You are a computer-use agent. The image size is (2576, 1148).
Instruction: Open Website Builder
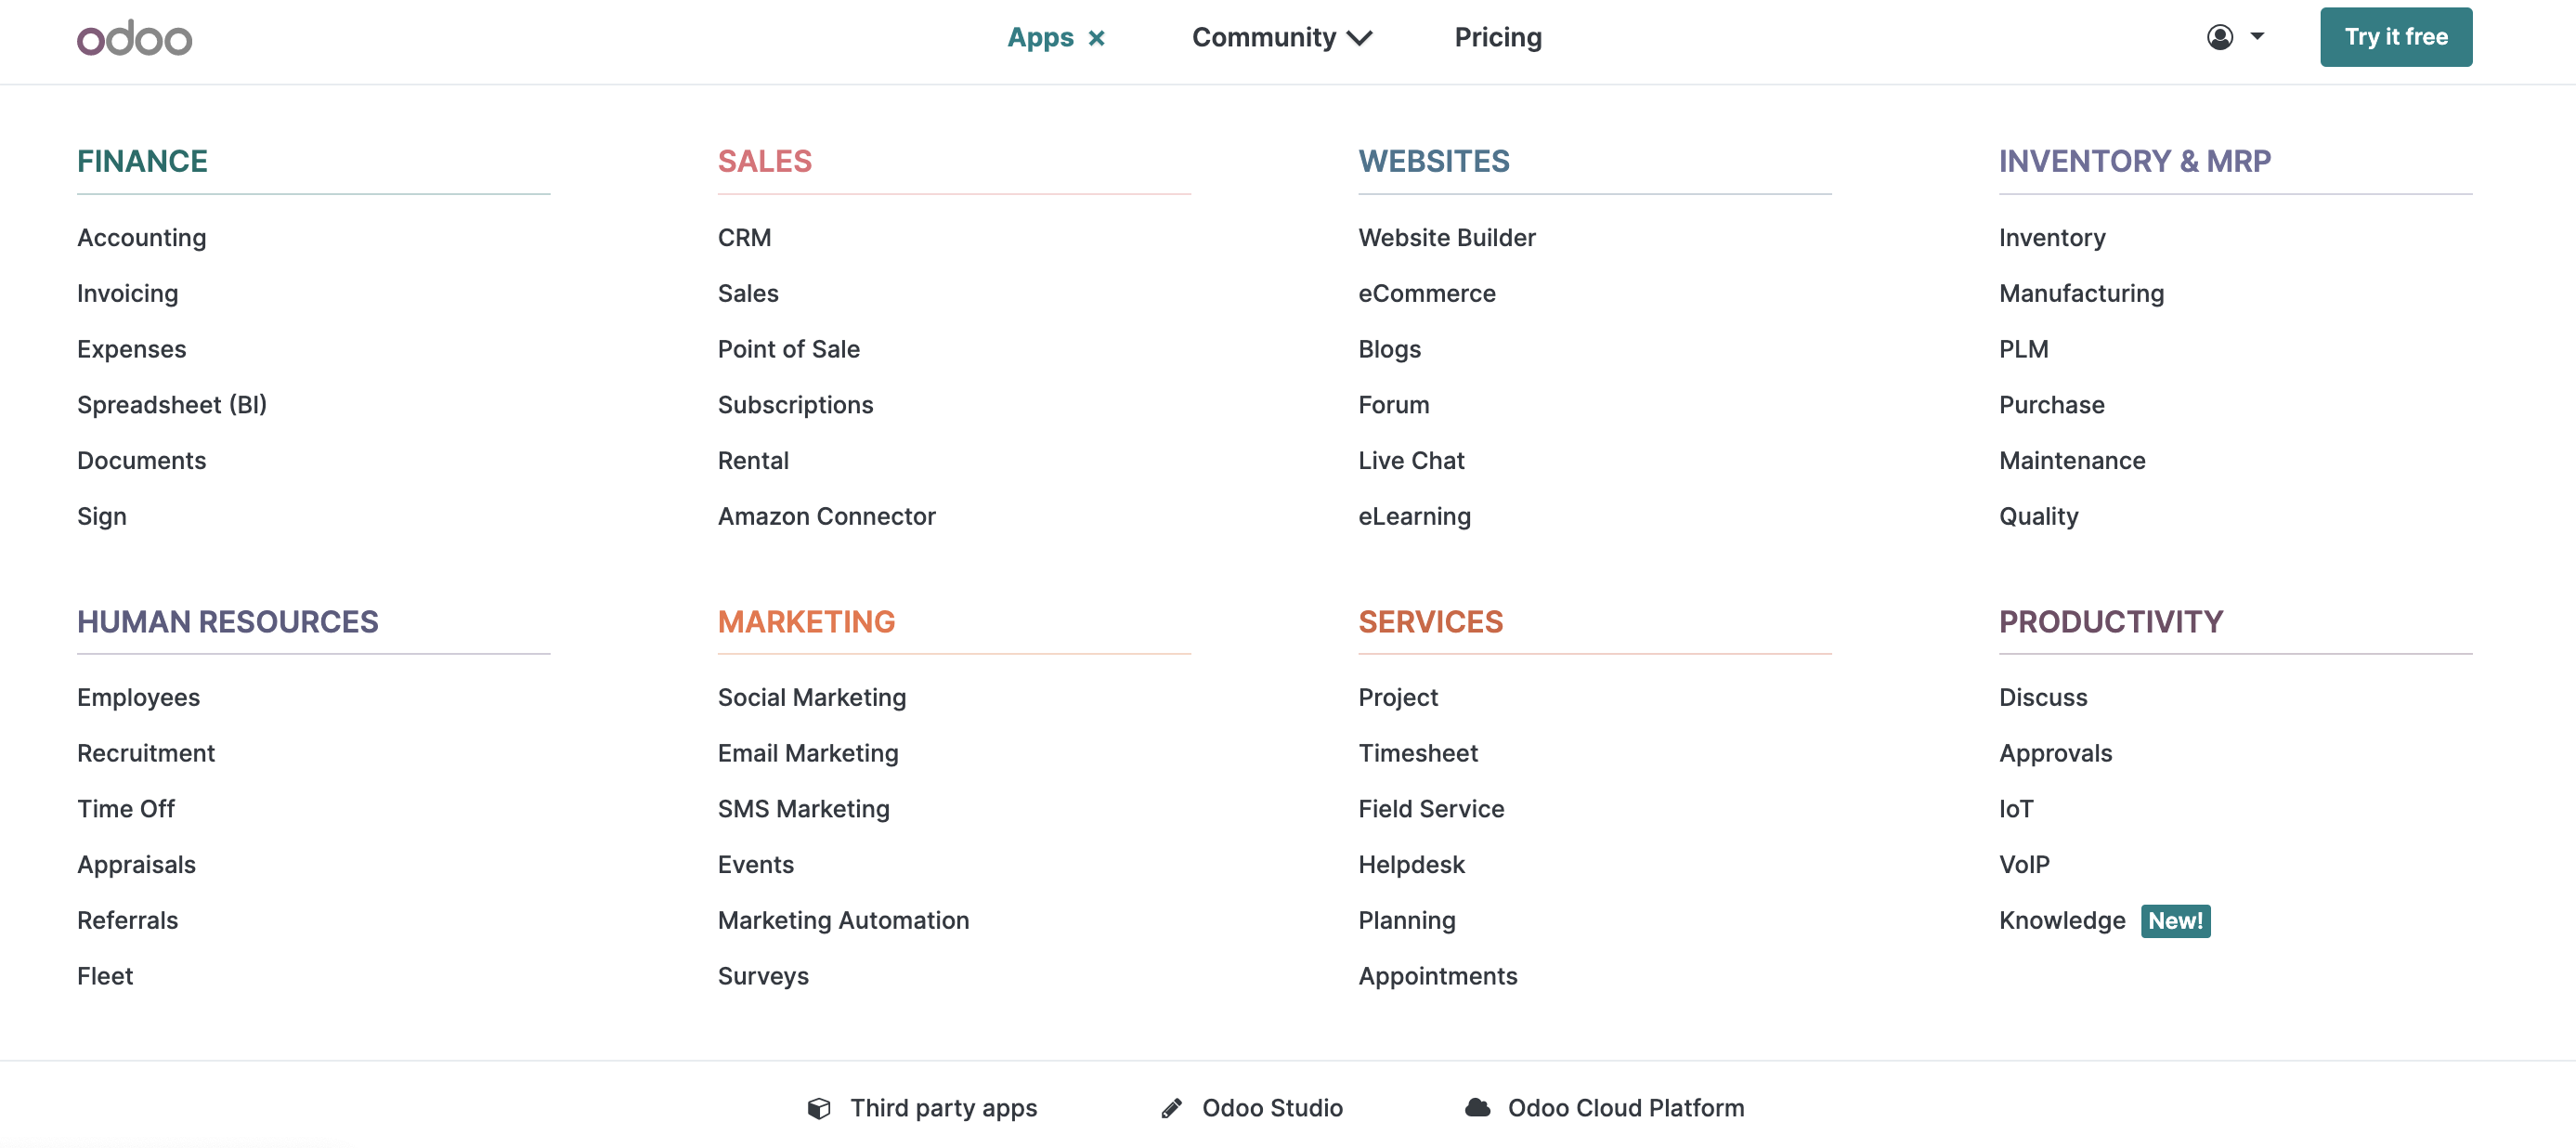coord(1447,238)
